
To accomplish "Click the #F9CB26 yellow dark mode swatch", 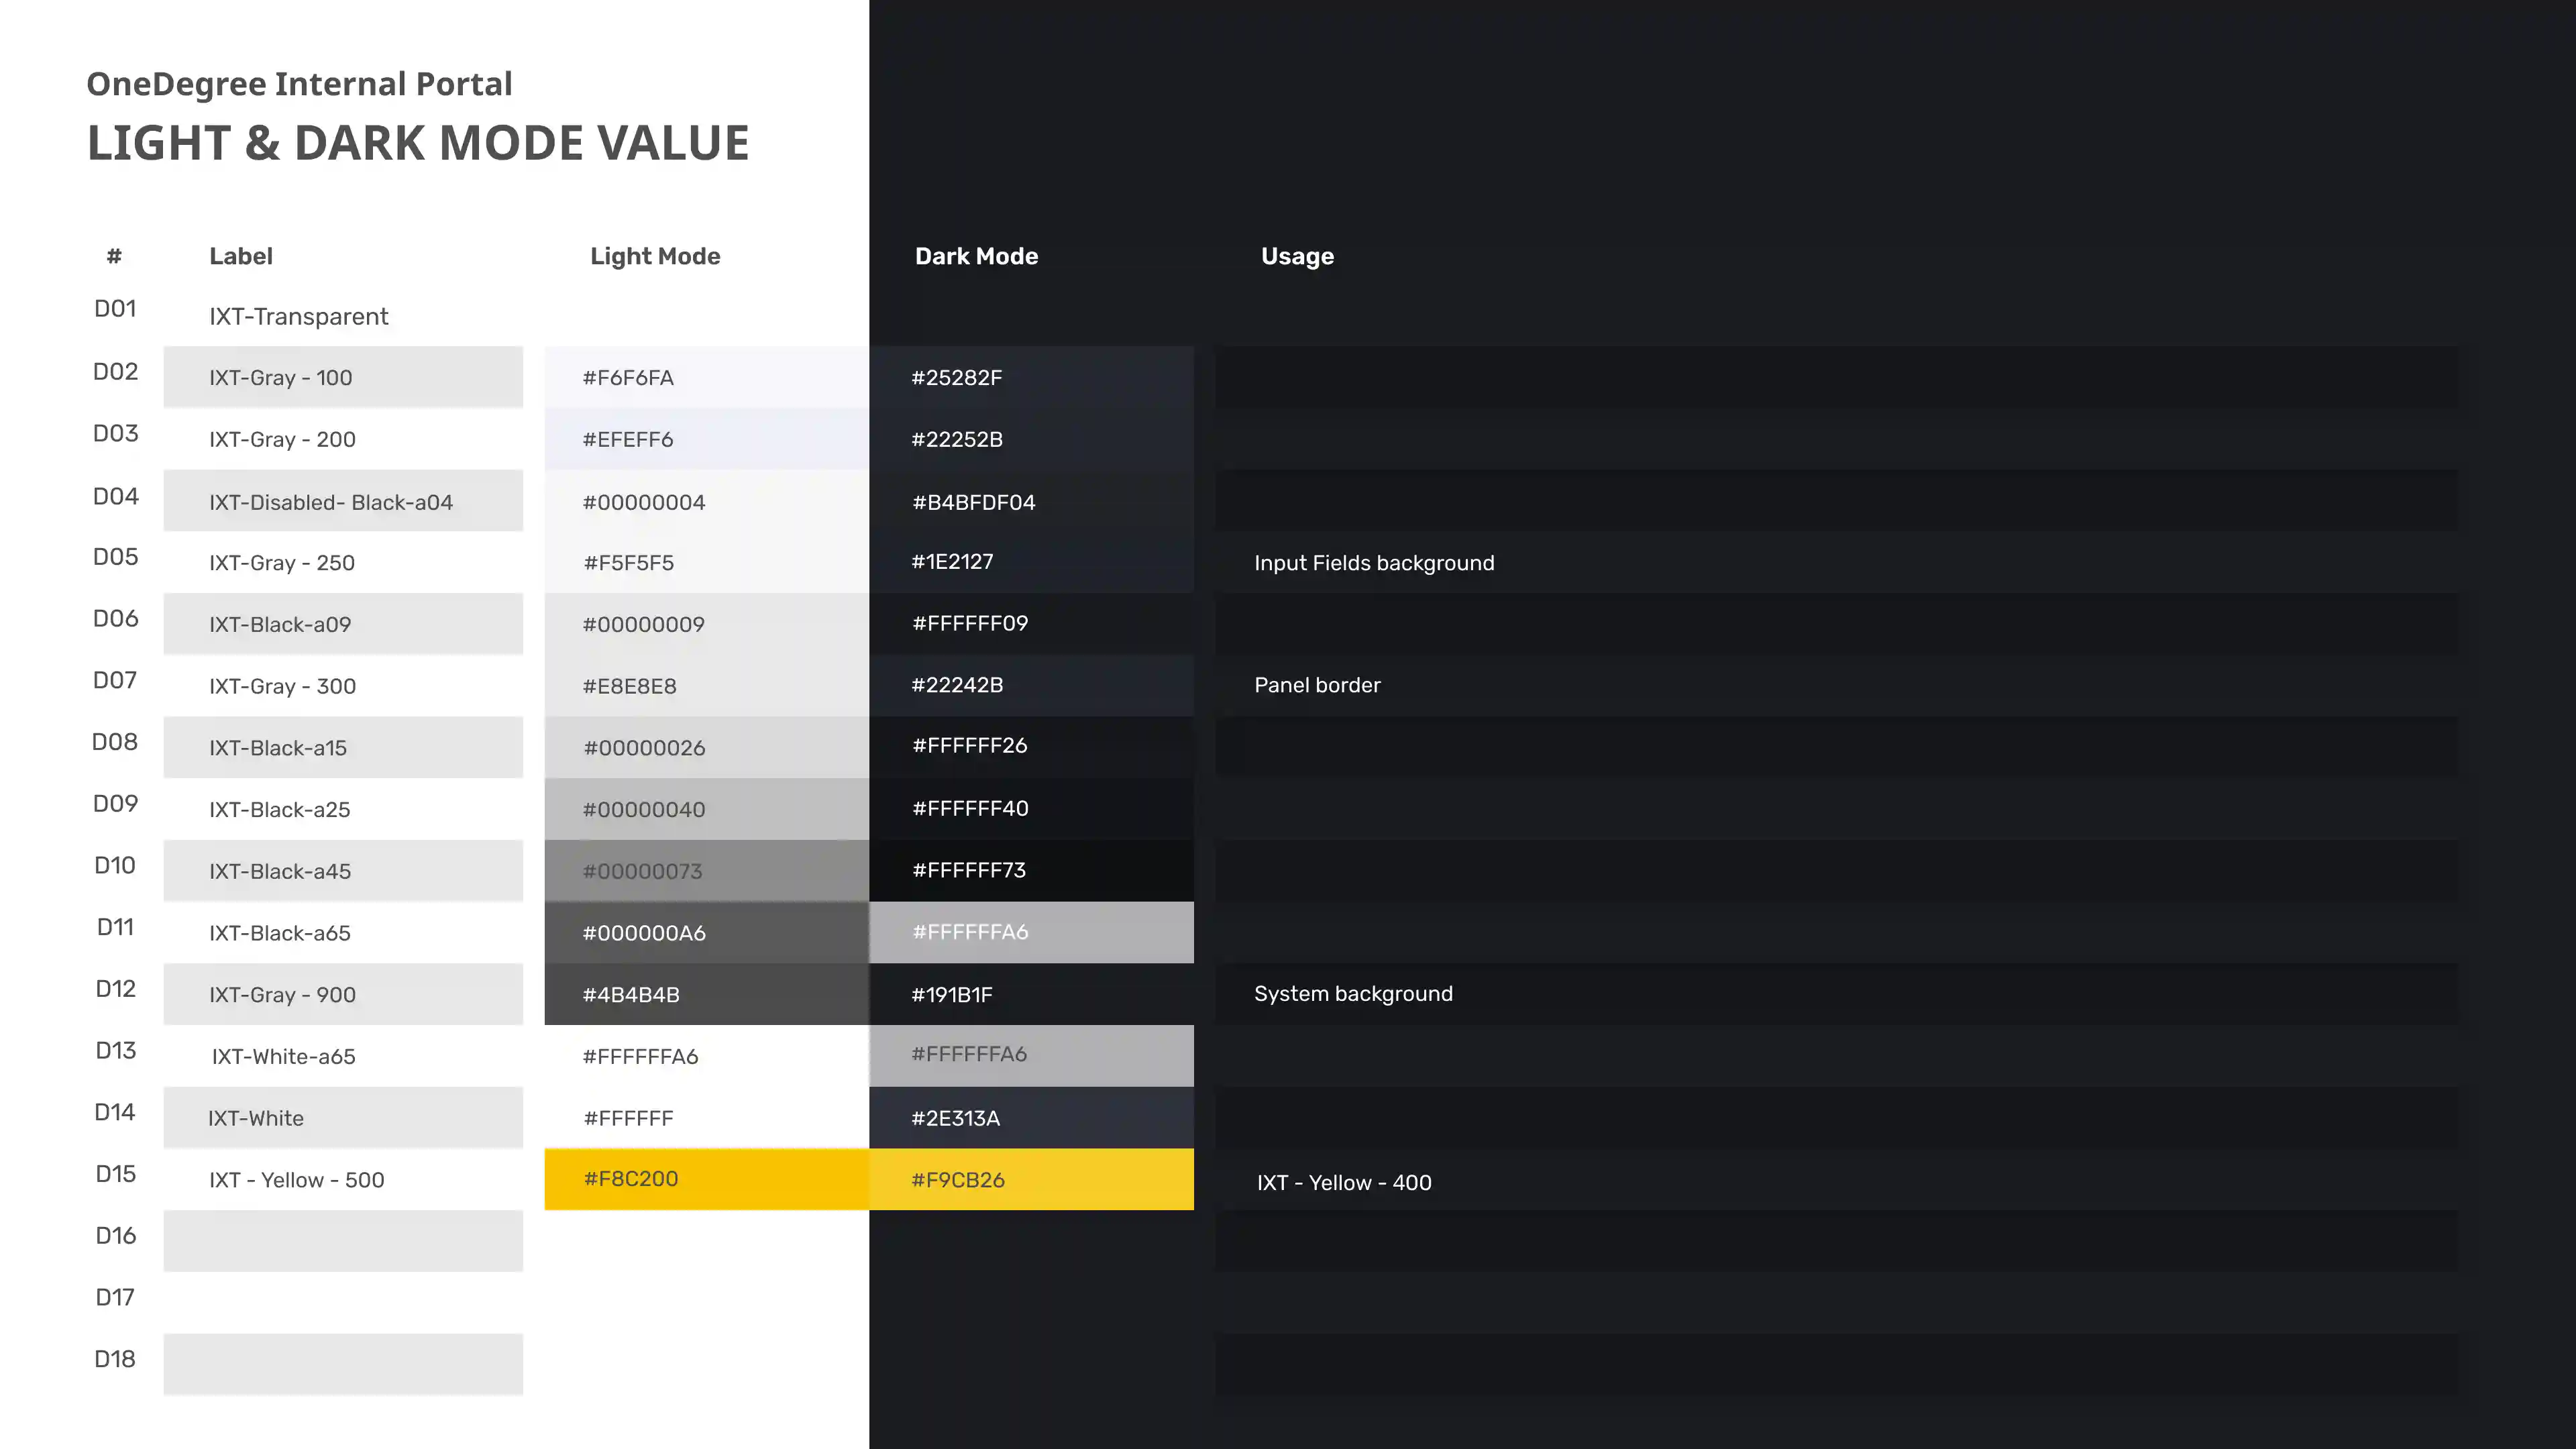I will tap(1031, 1179).
